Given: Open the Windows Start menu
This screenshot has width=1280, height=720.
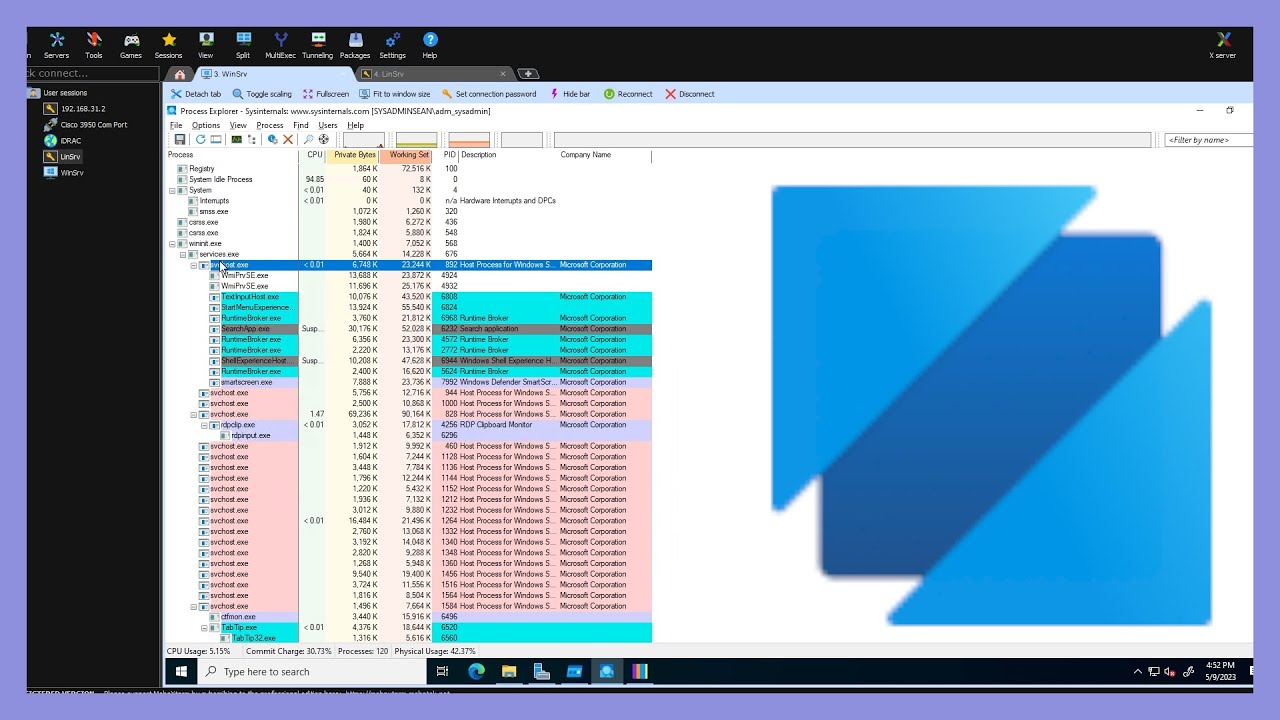Looking at the screenshot, I should (x=182, y=671).
